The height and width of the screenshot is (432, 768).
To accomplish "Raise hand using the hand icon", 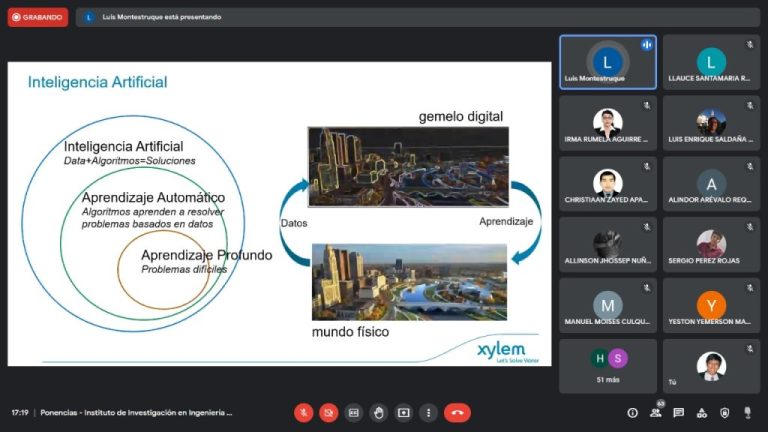I will click(378, 412).
